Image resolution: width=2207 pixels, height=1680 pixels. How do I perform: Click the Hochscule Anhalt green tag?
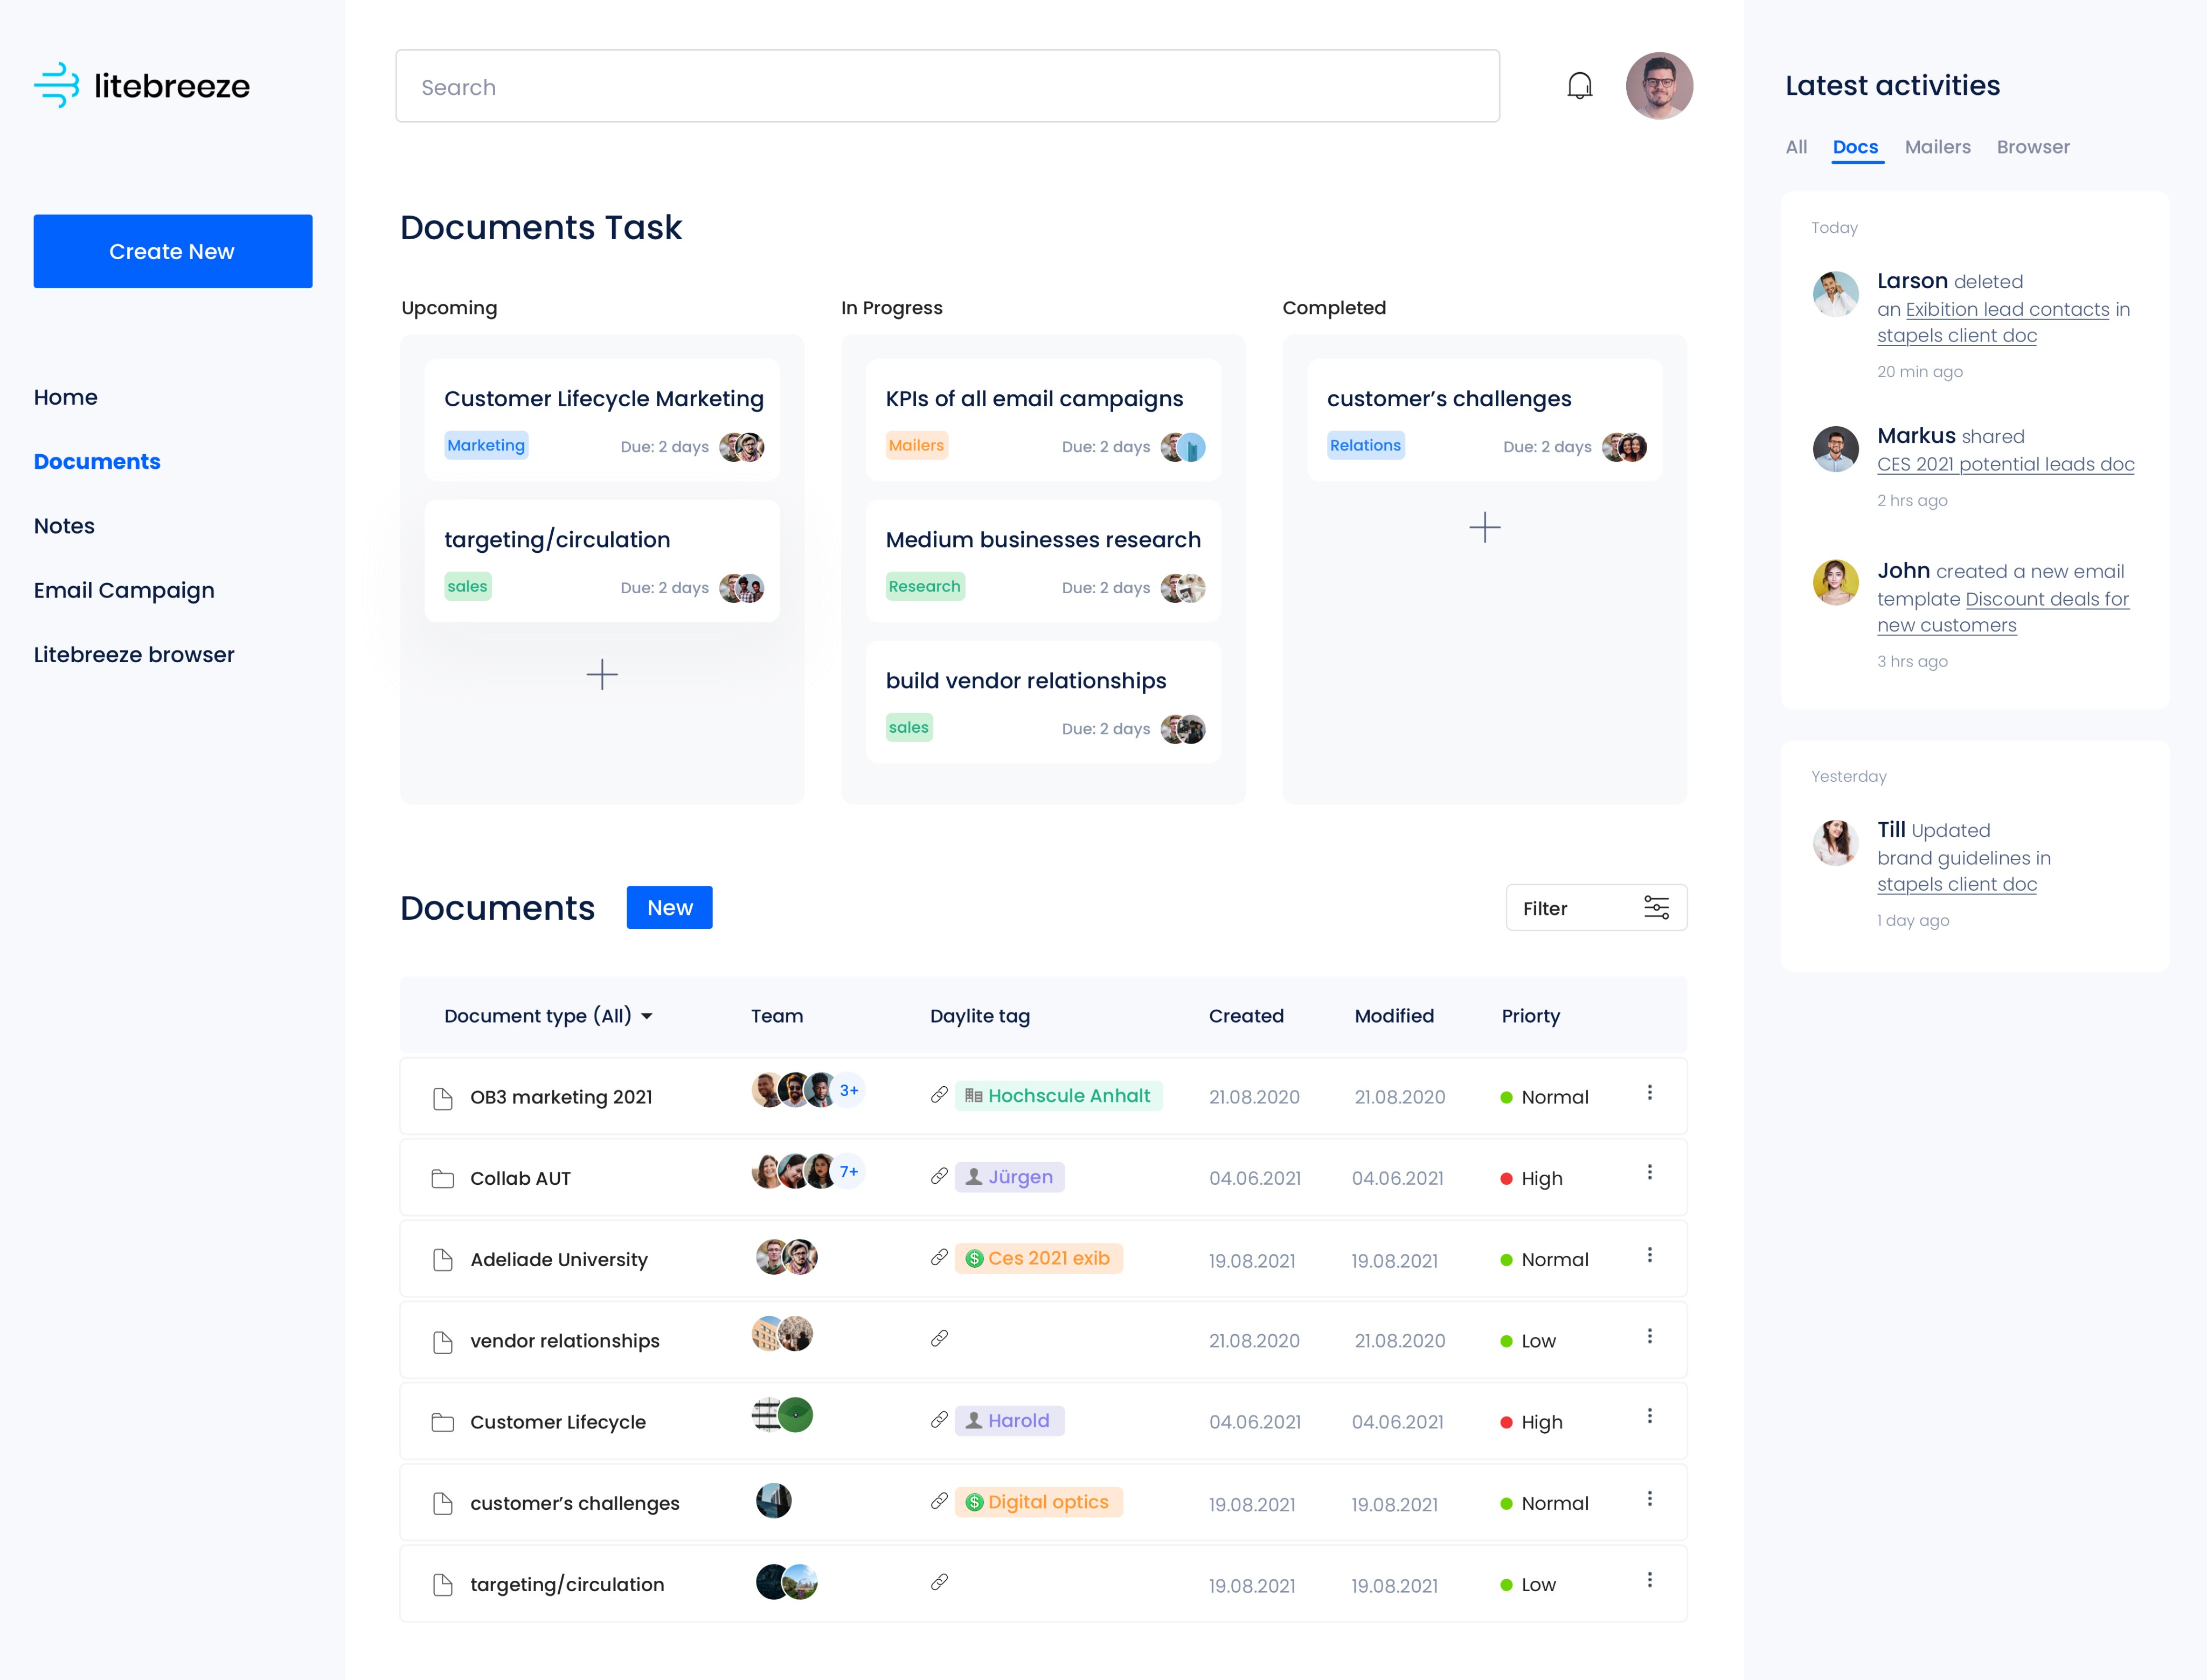(1058, 1095)
